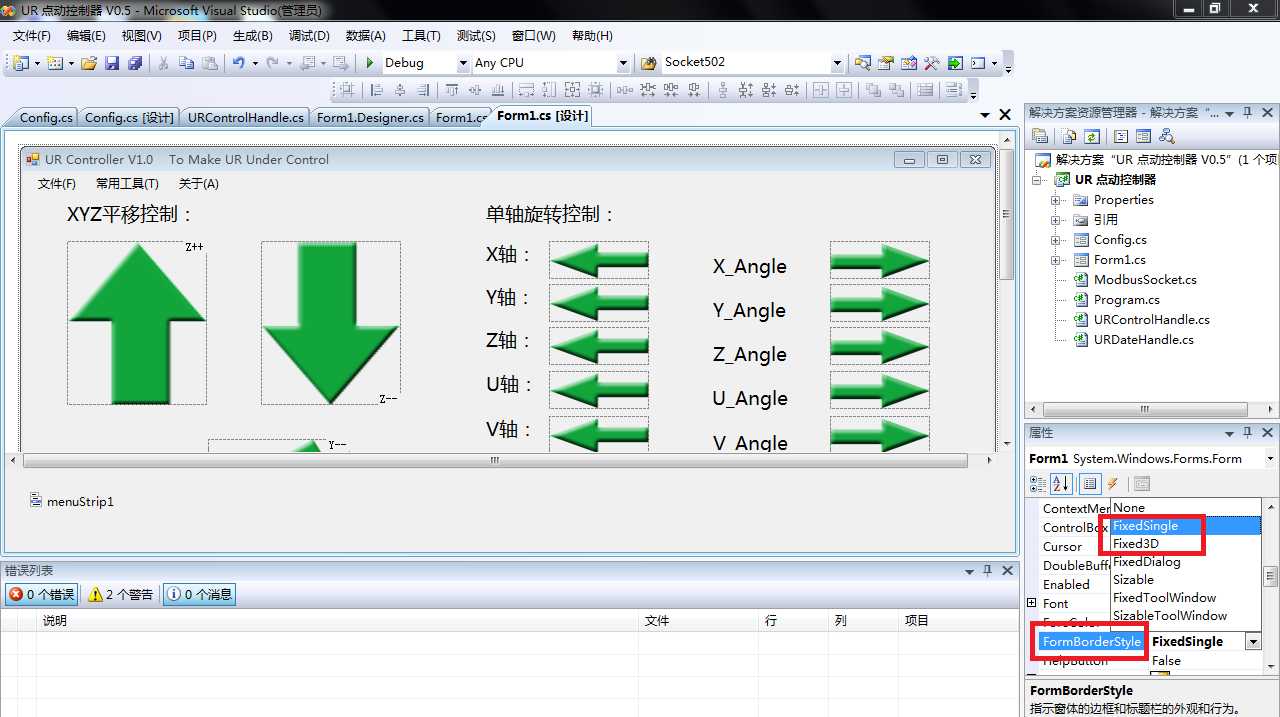
Task: Click Align Lefts layout icon
Action: [x=377, y=91]
